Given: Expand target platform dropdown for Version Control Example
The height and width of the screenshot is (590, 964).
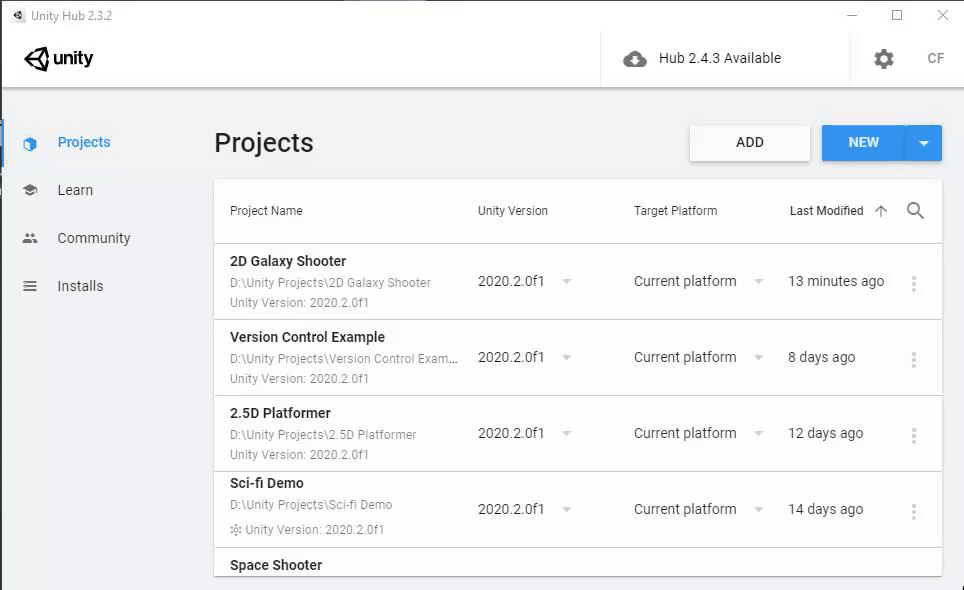Looking at the screenshot, I should click(x=759, y=358).
